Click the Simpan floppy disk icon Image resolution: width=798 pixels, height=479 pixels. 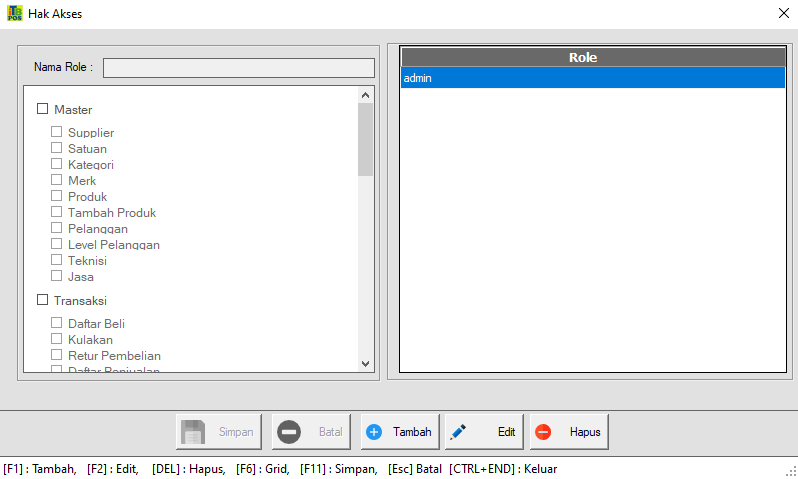[193, 432]
